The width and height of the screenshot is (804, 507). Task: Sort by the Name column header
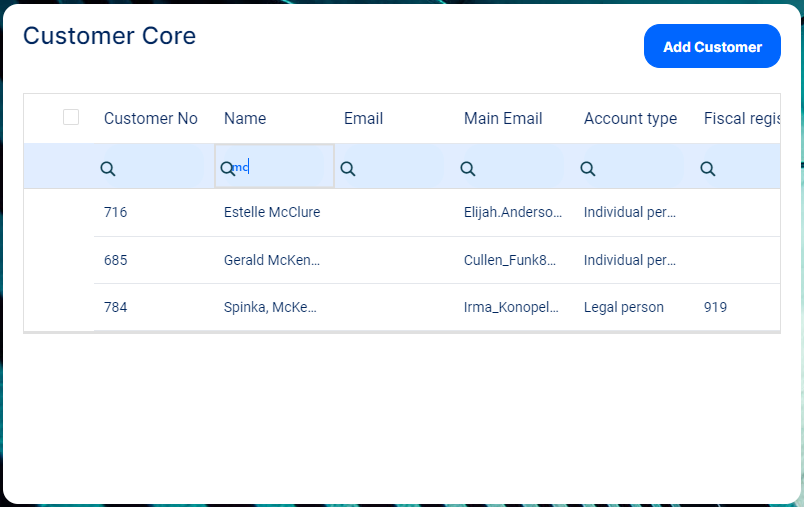click(x=245, y=118)
